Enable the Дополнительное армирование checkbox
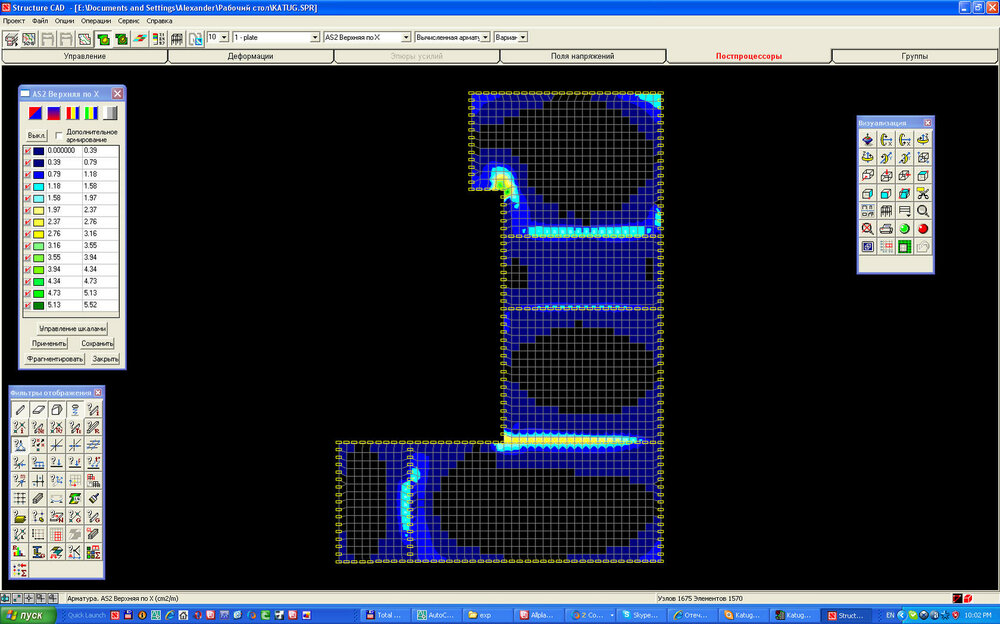1000x624 pixels. (60, 135)
